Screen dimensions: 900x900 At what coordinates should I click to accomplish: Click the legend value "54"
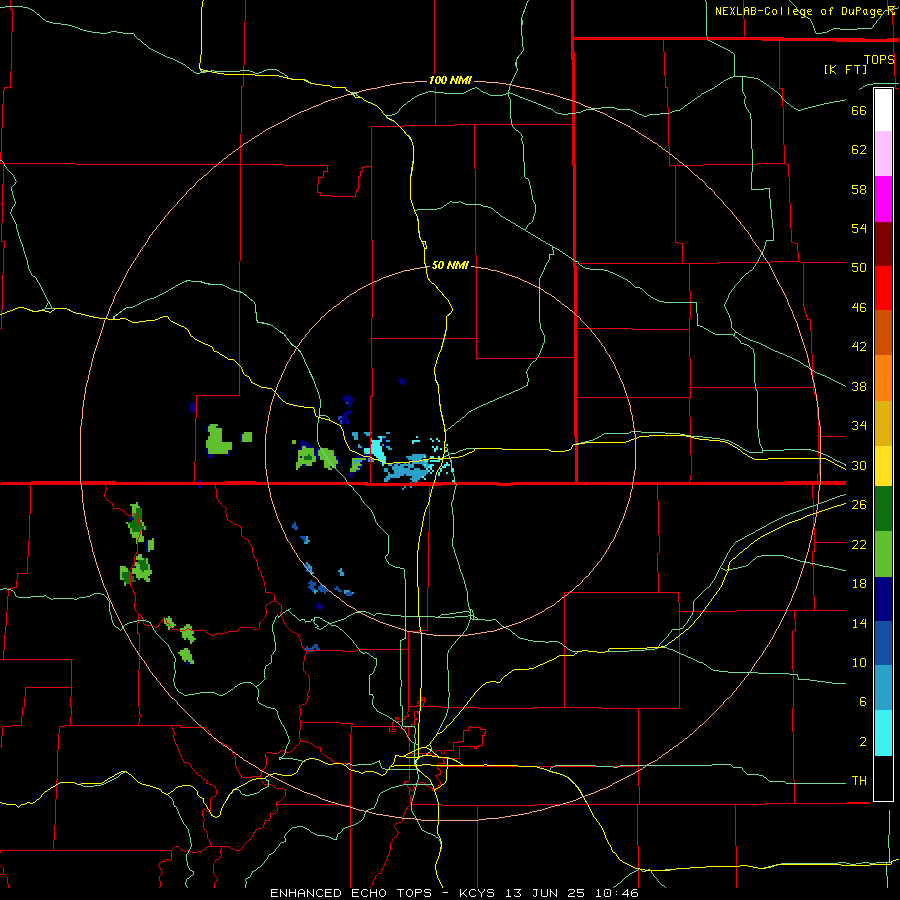pyautogui.click(x=859, y=228)
